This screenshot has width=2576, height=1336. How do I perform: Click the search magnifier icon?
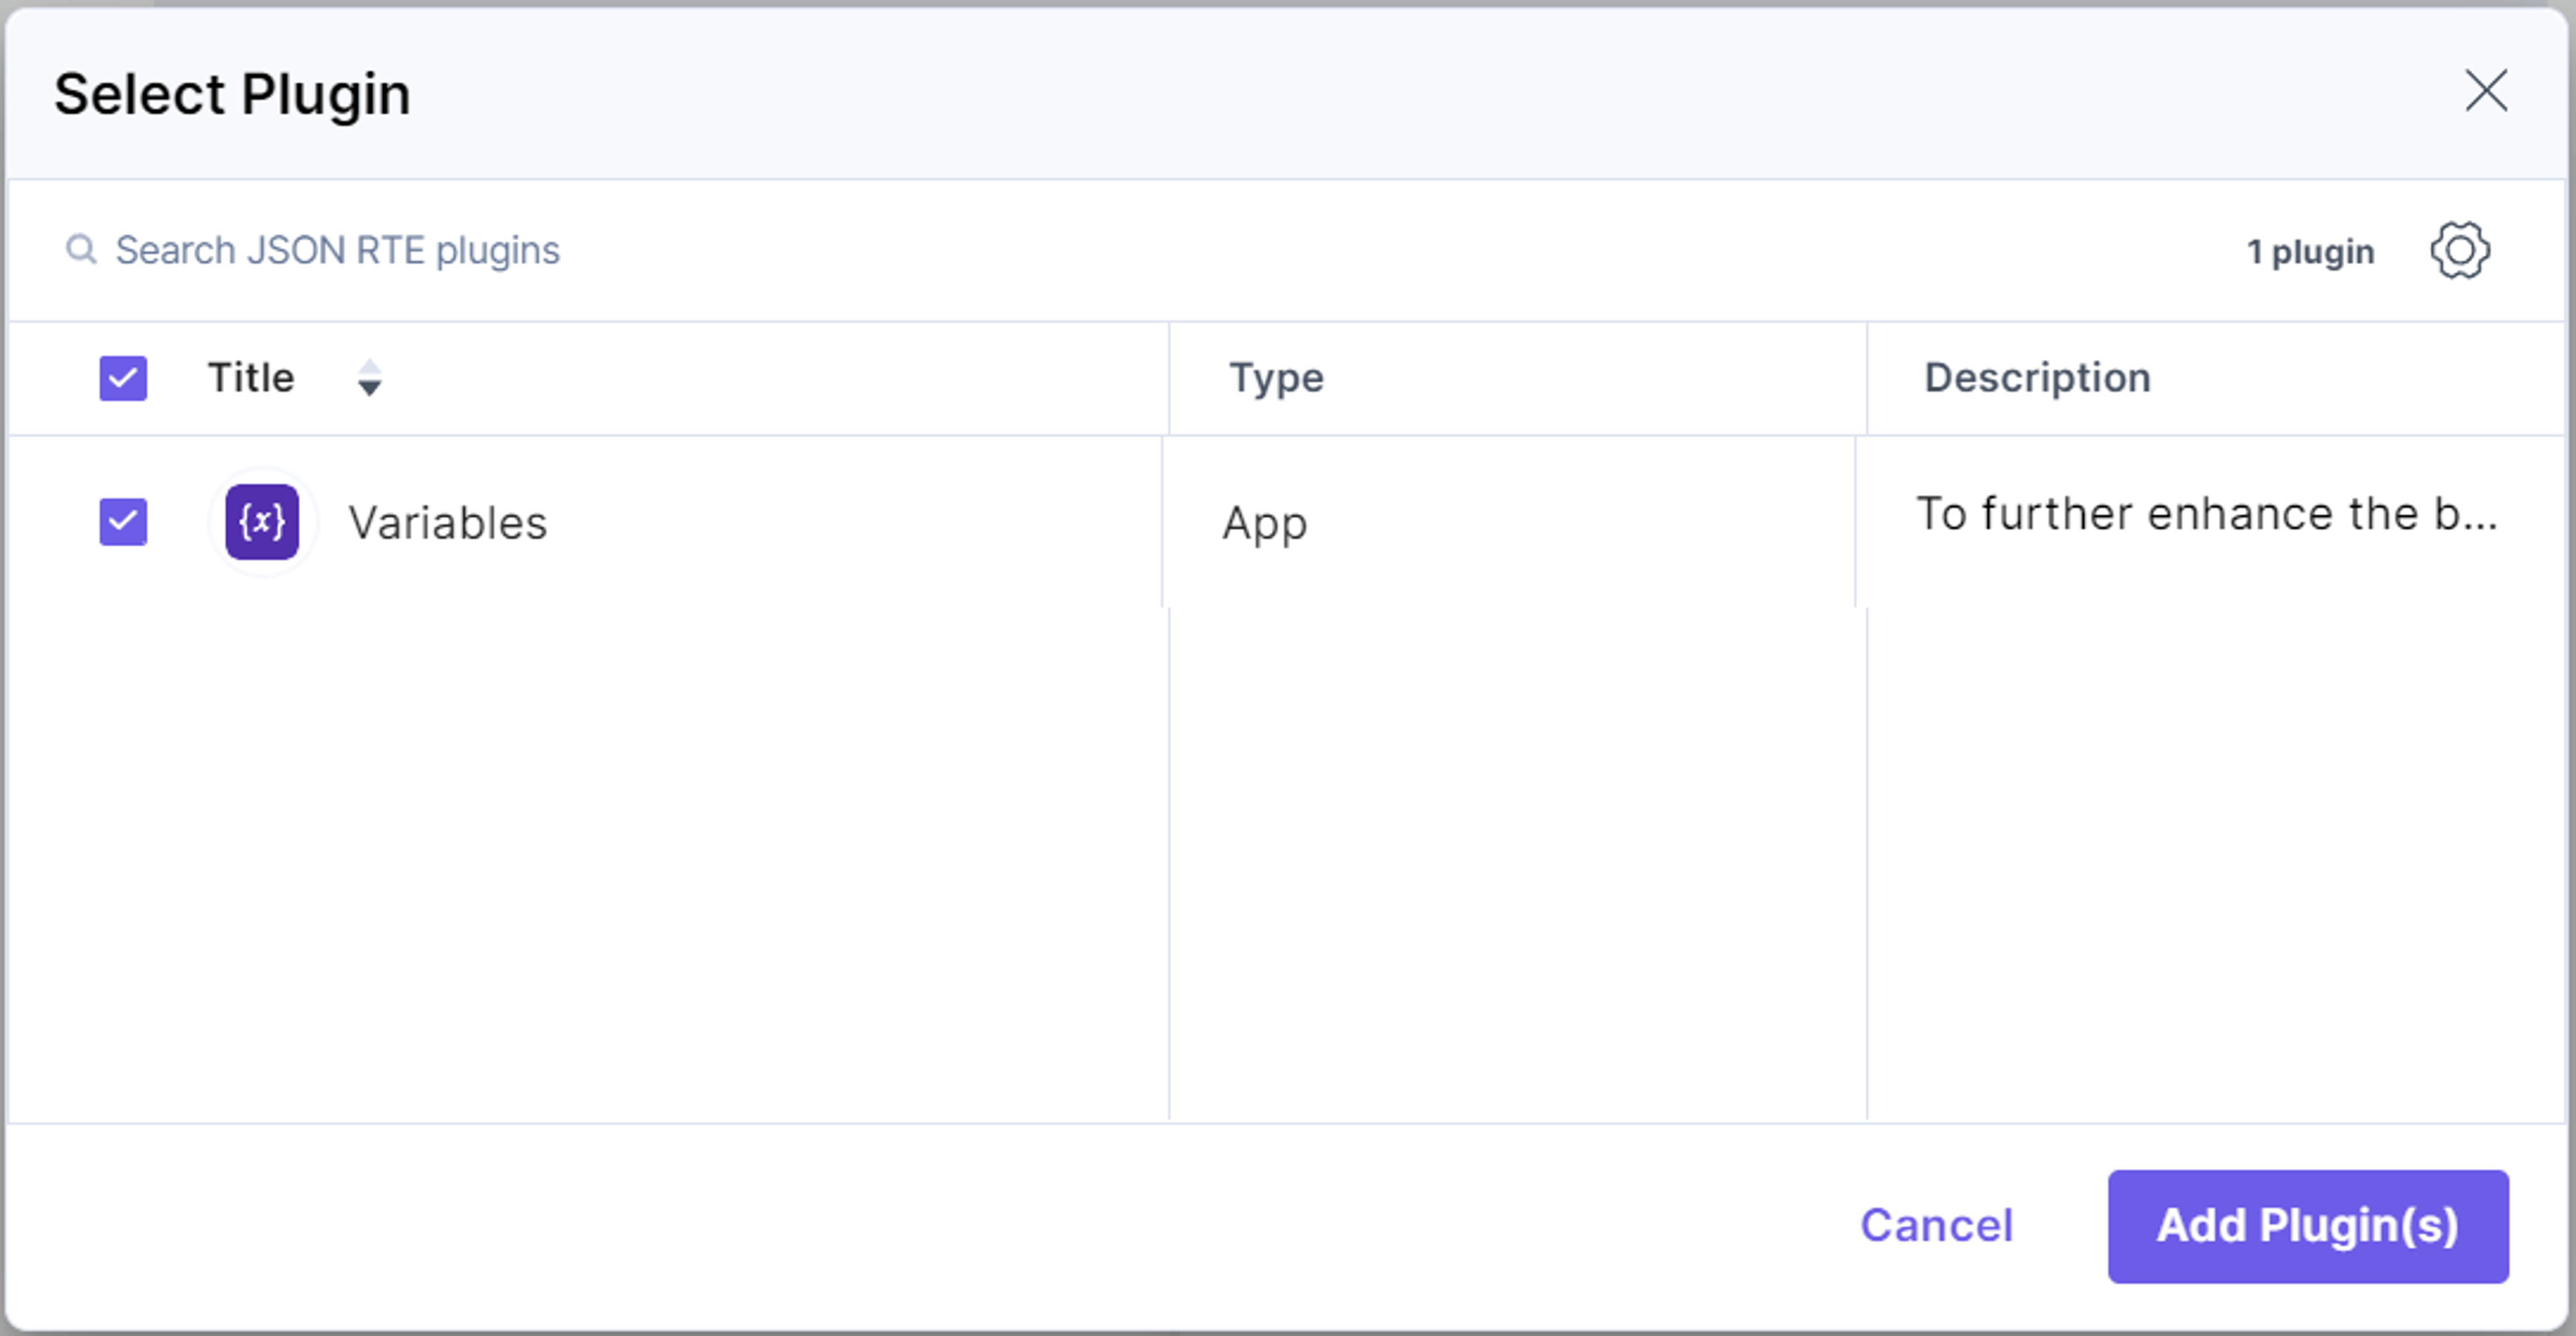81,249
